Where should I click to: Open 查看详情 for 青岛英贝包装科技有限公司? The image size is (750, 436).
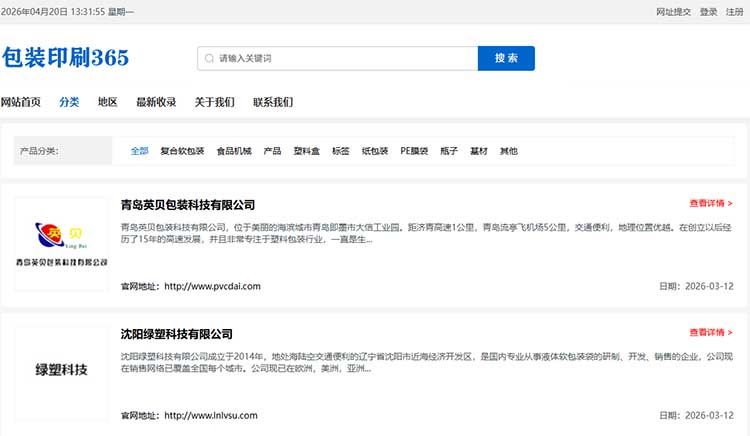[710, 204]
